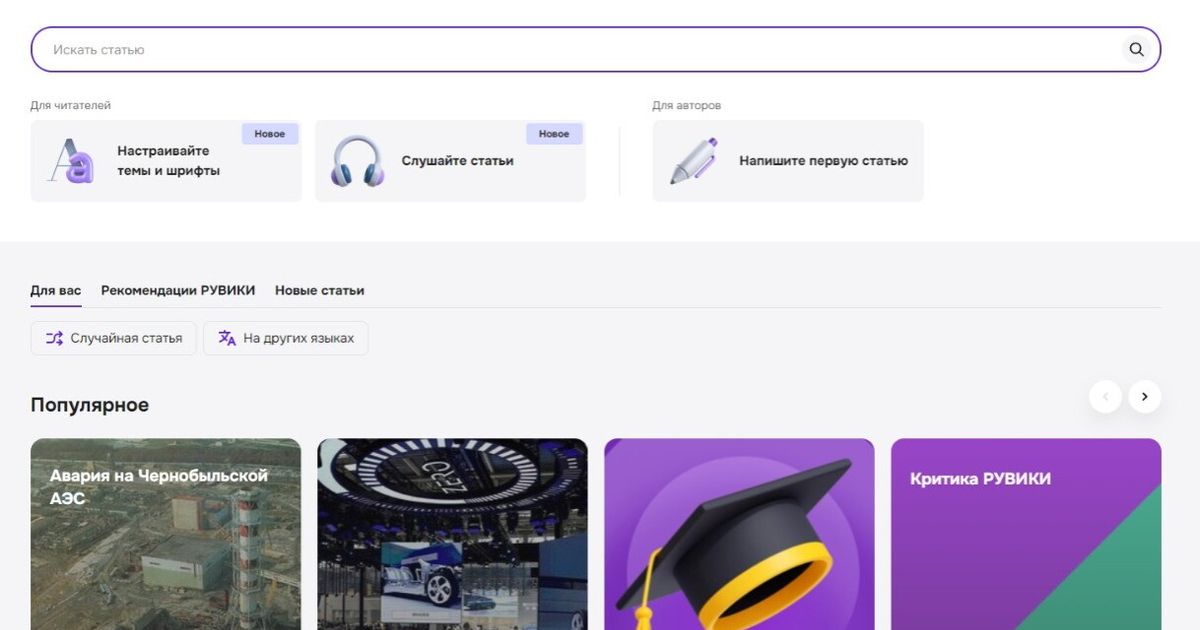This screenshot has height=630, width=1200.
Task: Click the pen icon for authors
Action: 694,161
